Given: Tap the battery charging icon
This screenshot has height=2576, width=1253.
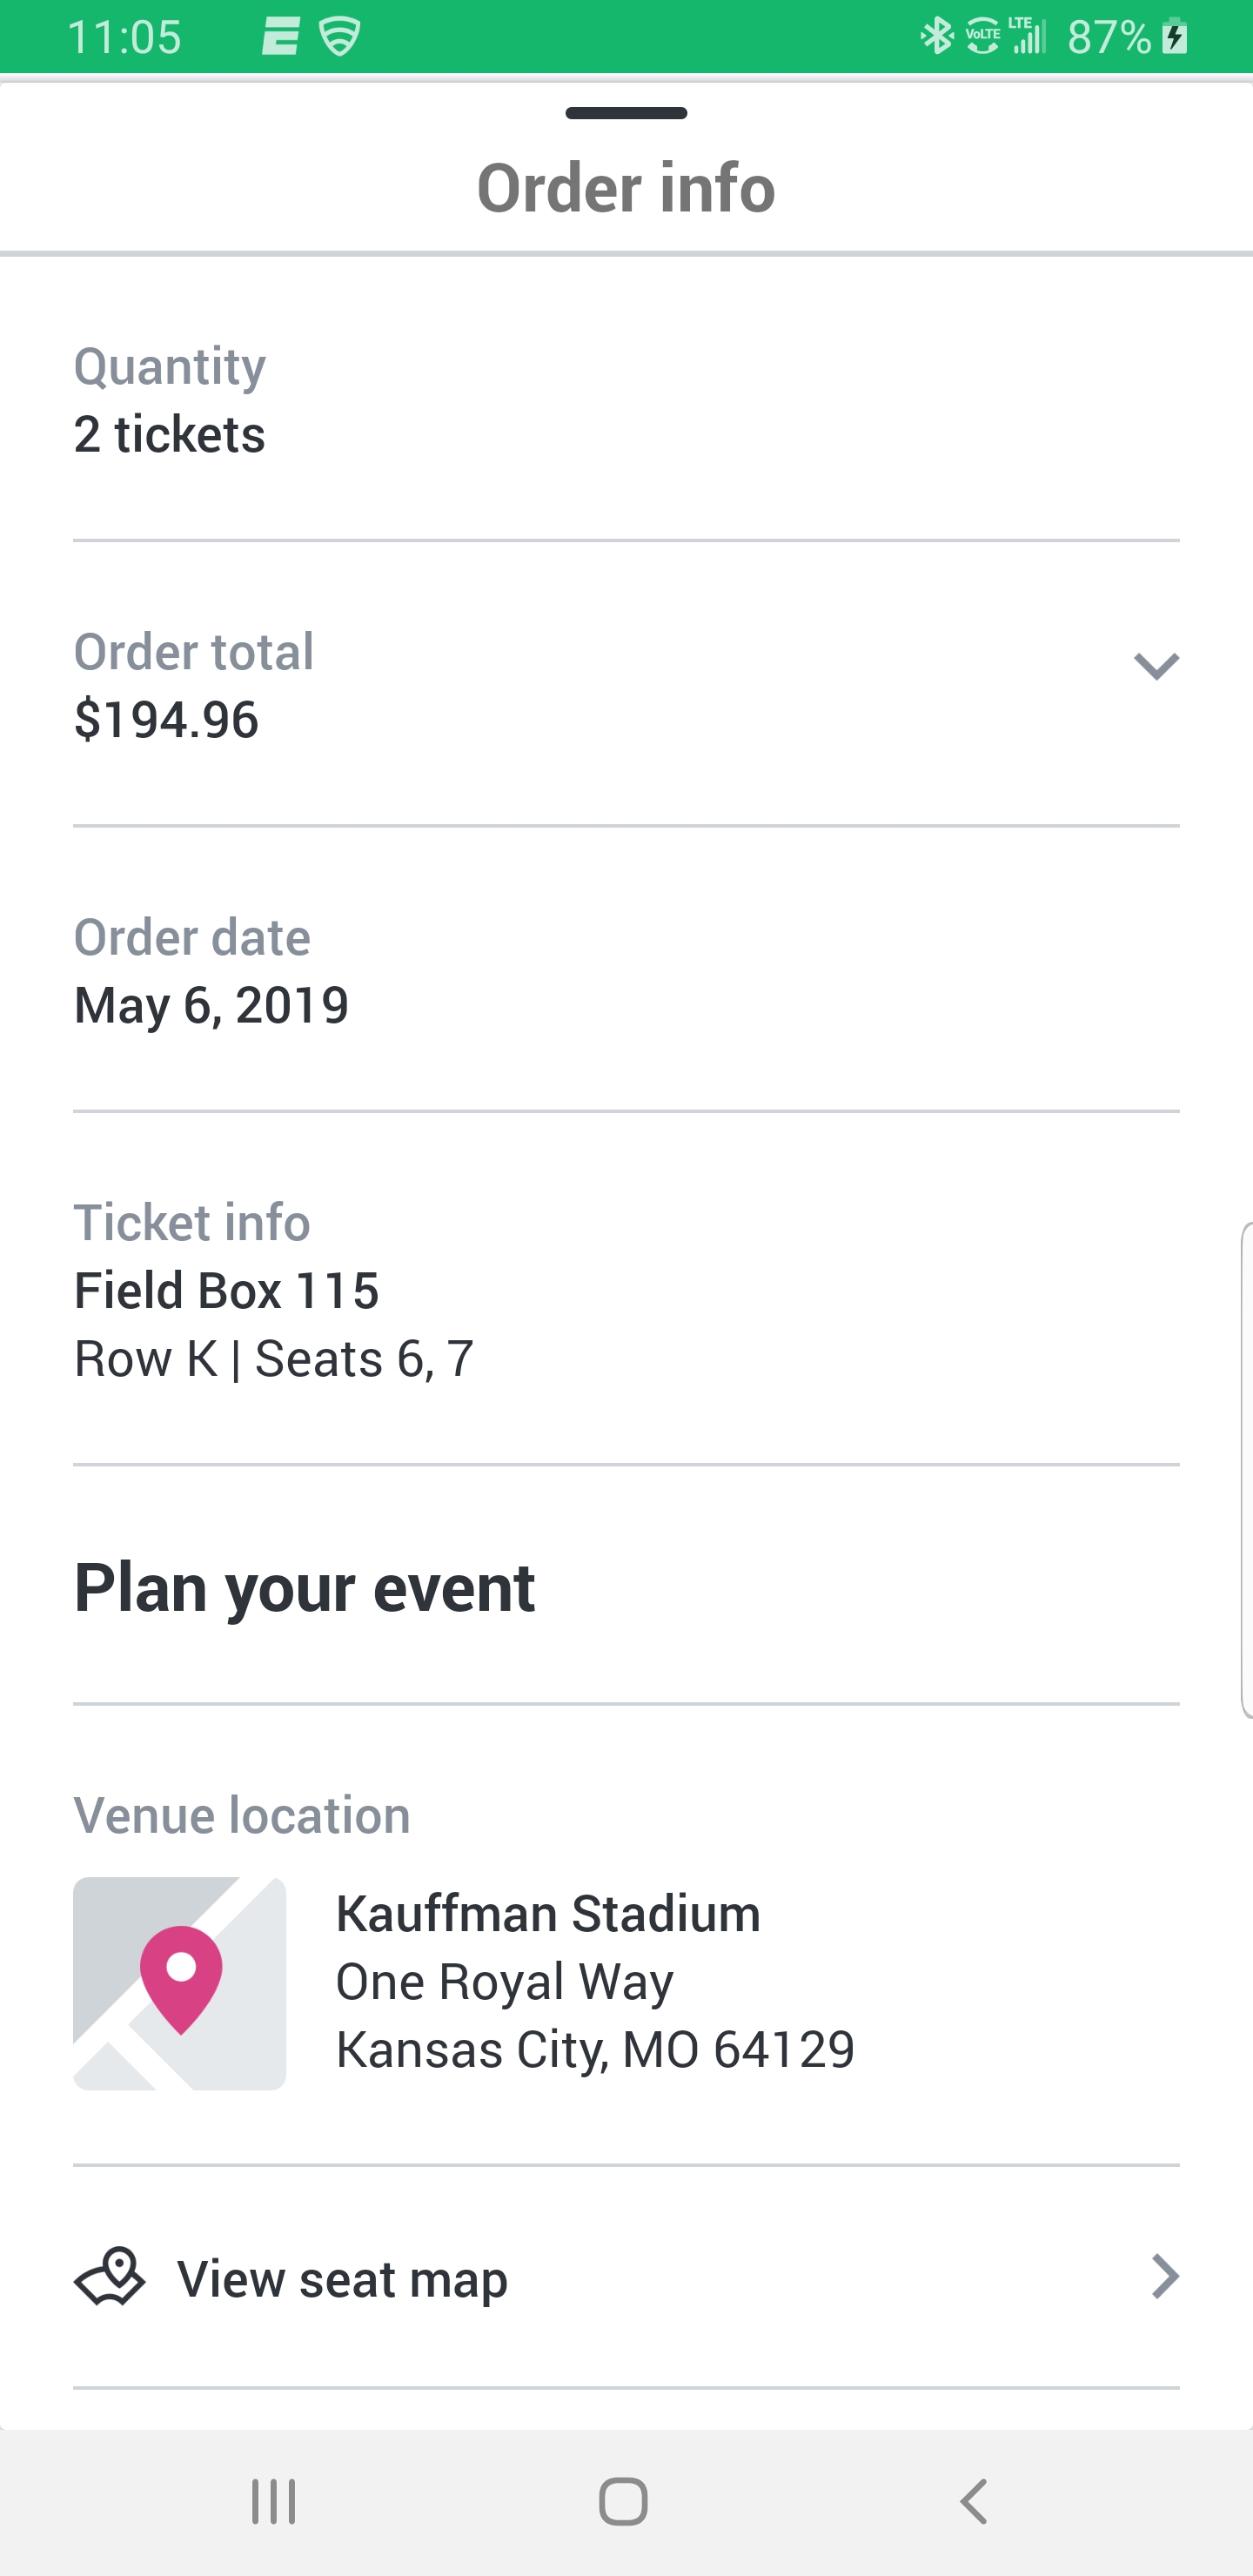Looking at the screenshot, I should [1176, 37].
